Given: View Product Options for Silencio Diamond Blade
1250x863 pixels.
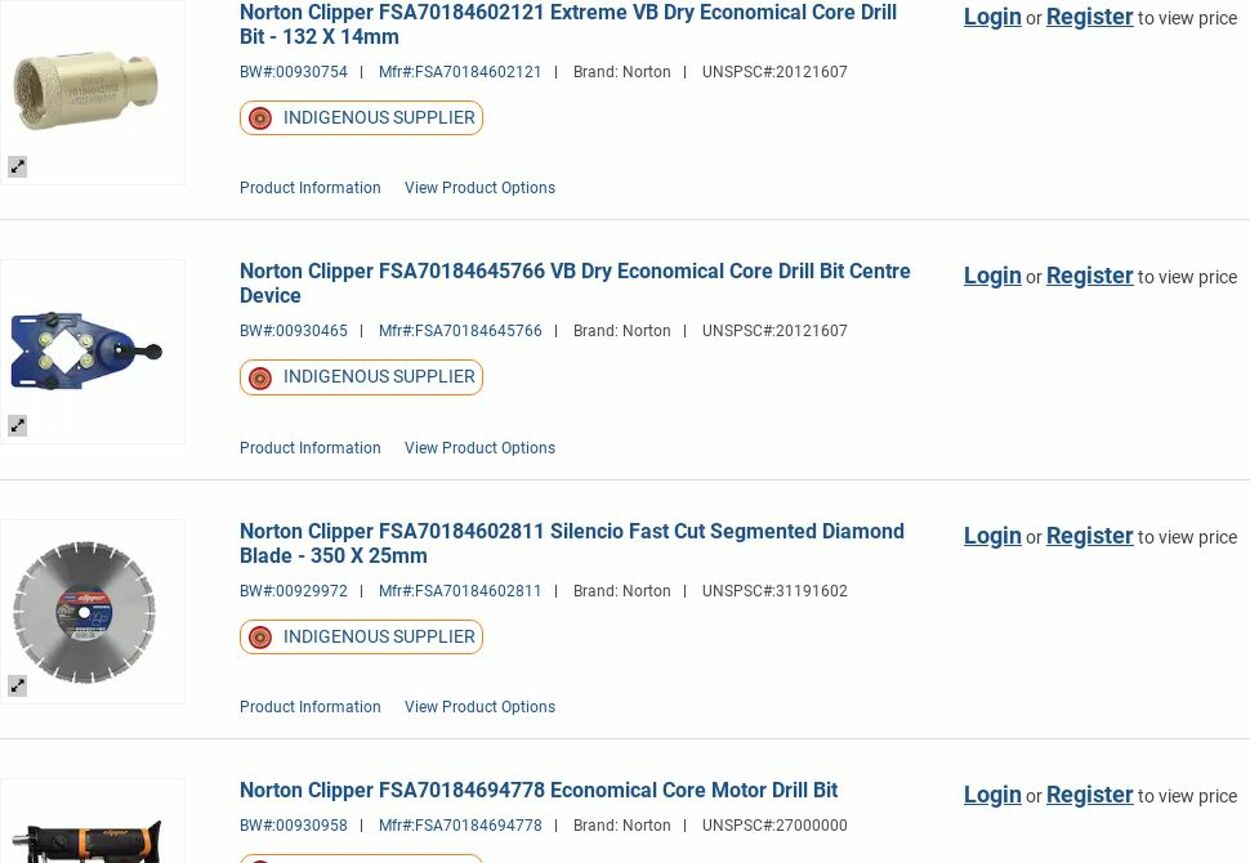Looking at the screenshot, I should click(x=479, y=707).
